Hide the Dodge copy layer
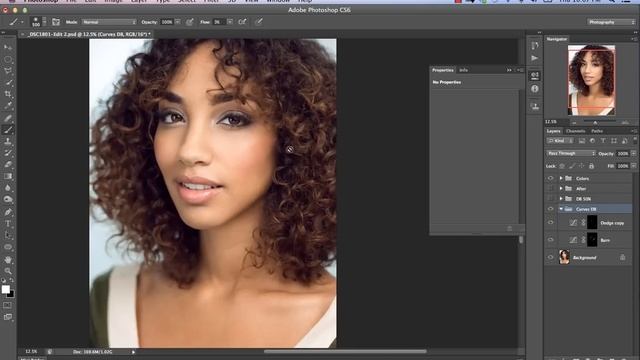The width and height of the screenshot is (640, 360). (x=550, y=223)
